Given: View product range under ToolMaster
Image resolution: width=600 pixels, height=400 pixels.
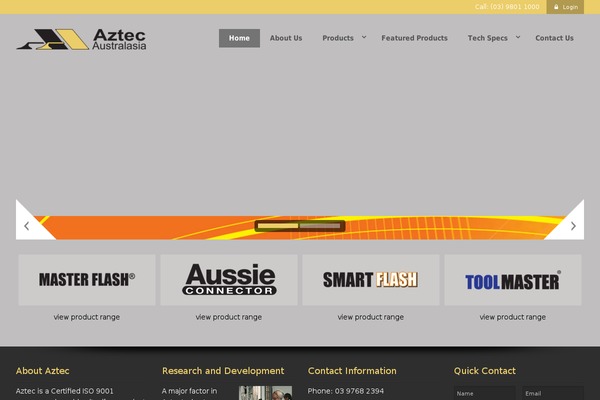Looking at the screenshot, I should [x=513, y=317].
